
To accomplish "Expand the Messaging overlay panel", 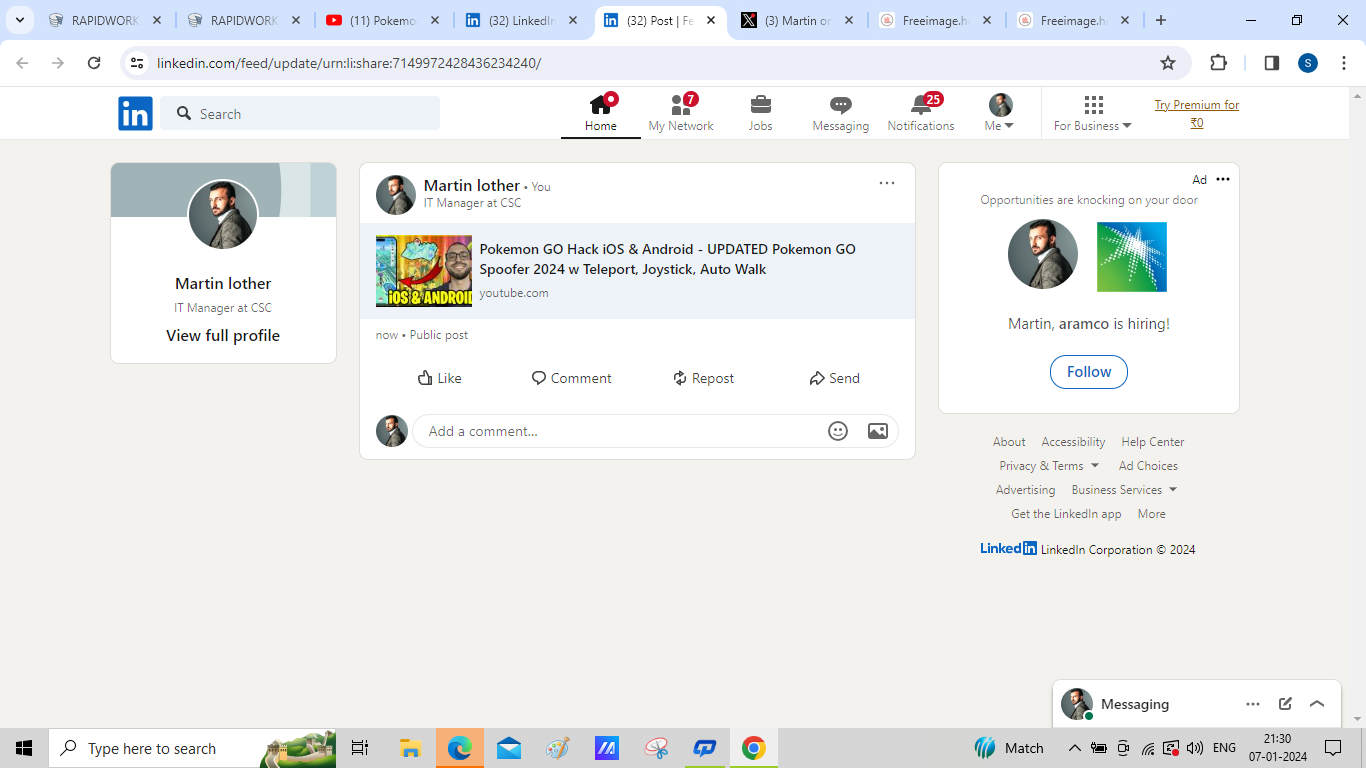I will [x=1317, y=704].
